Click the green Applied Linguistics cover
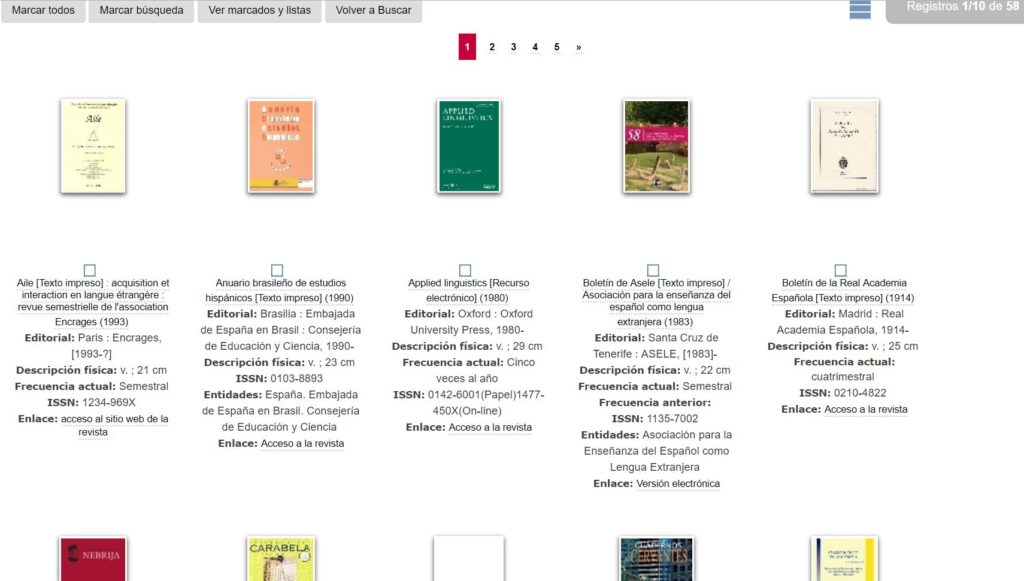This screenshot has width=1024, height=581. (468, 146)
